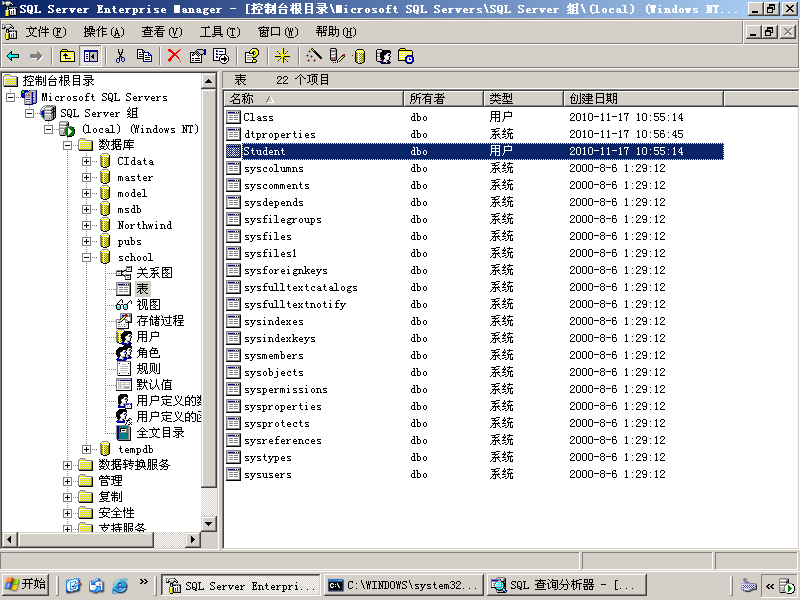This screenshot has width=800, height=600.
Task: Select the msdb database in the tree
Action: (x=130, y=210)
